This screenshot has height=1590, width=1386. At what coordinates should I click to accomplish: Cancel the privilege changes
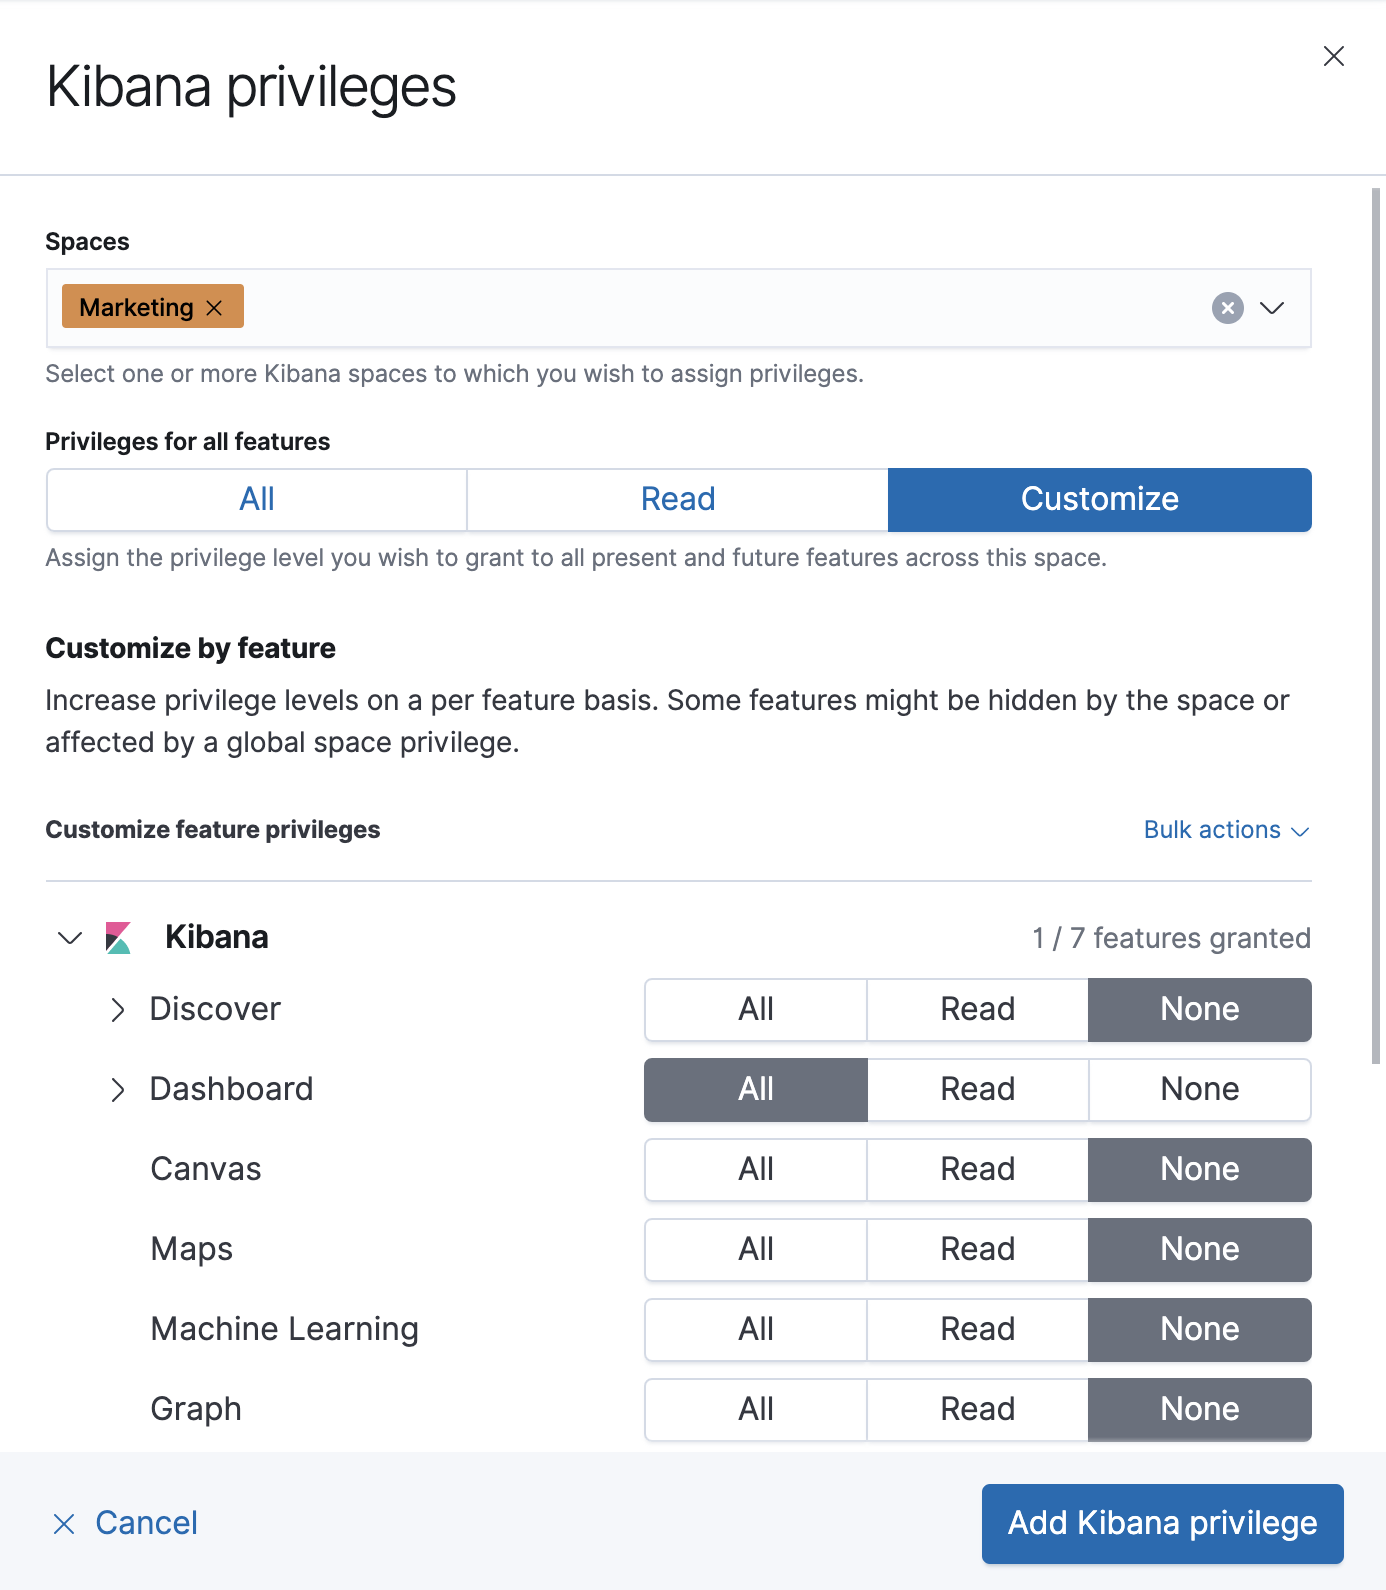(x=126, y=1523)
